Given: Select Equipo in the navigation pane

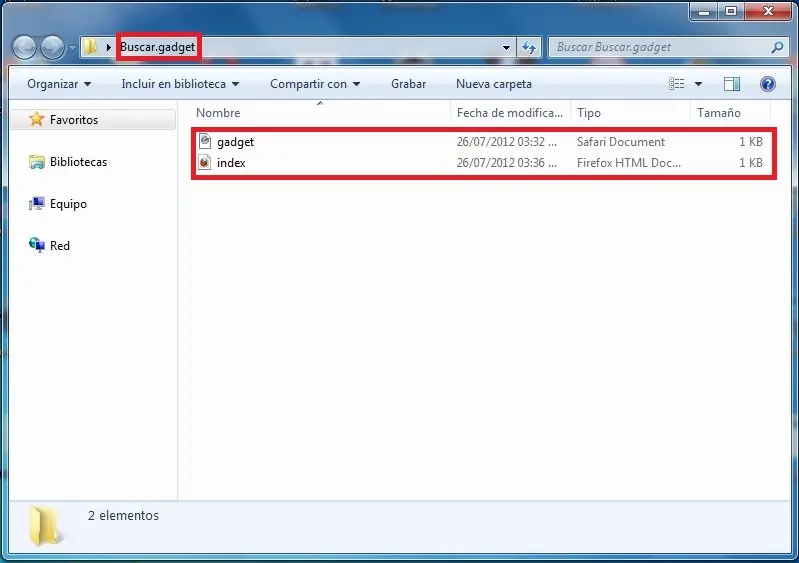Looking at the screenshot, I should 68,204.
